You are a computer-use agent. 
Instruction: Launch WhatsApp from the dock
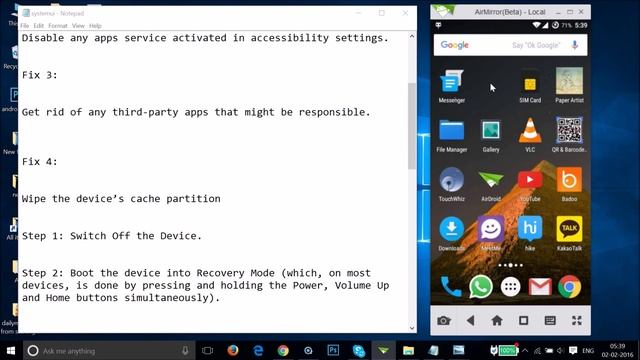pos(481,287)
